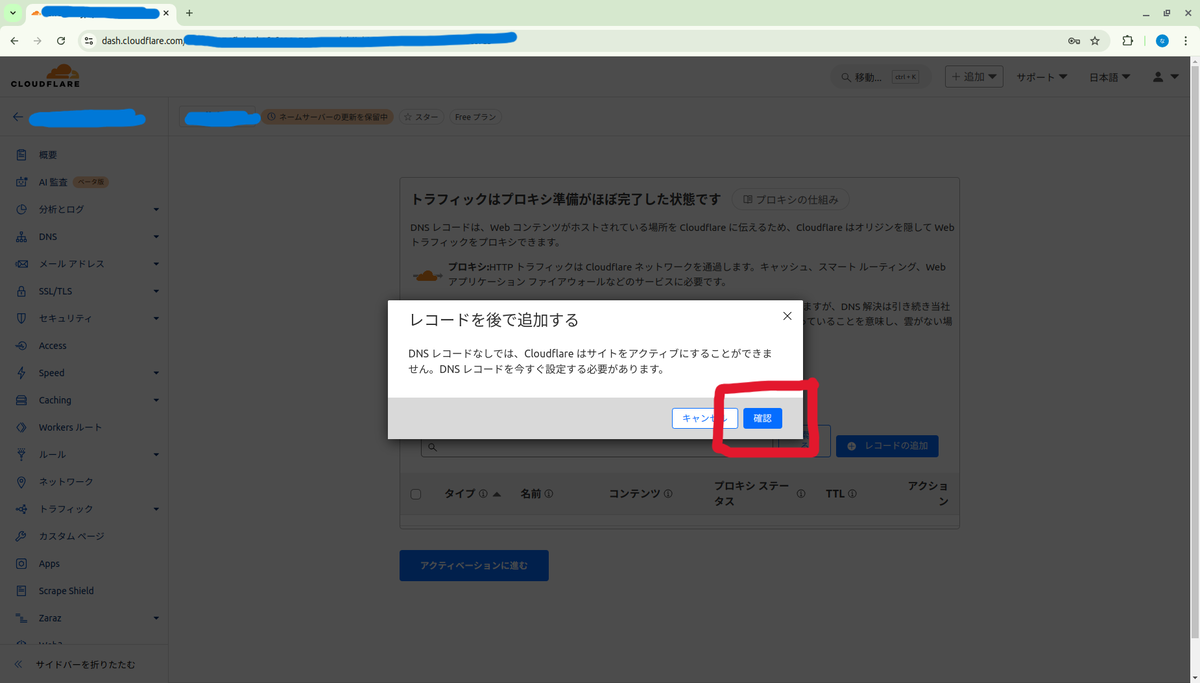1200x683 pixels.
Task: Click the Free プラン badge
Action: [x=475, y=117]
